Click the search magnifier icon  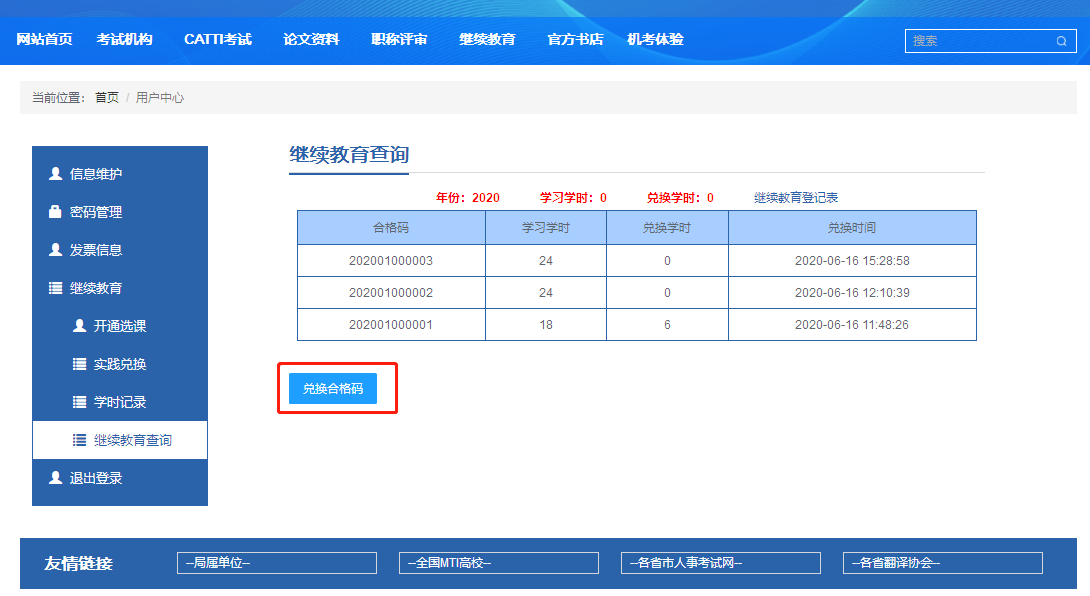(1061, 41)
